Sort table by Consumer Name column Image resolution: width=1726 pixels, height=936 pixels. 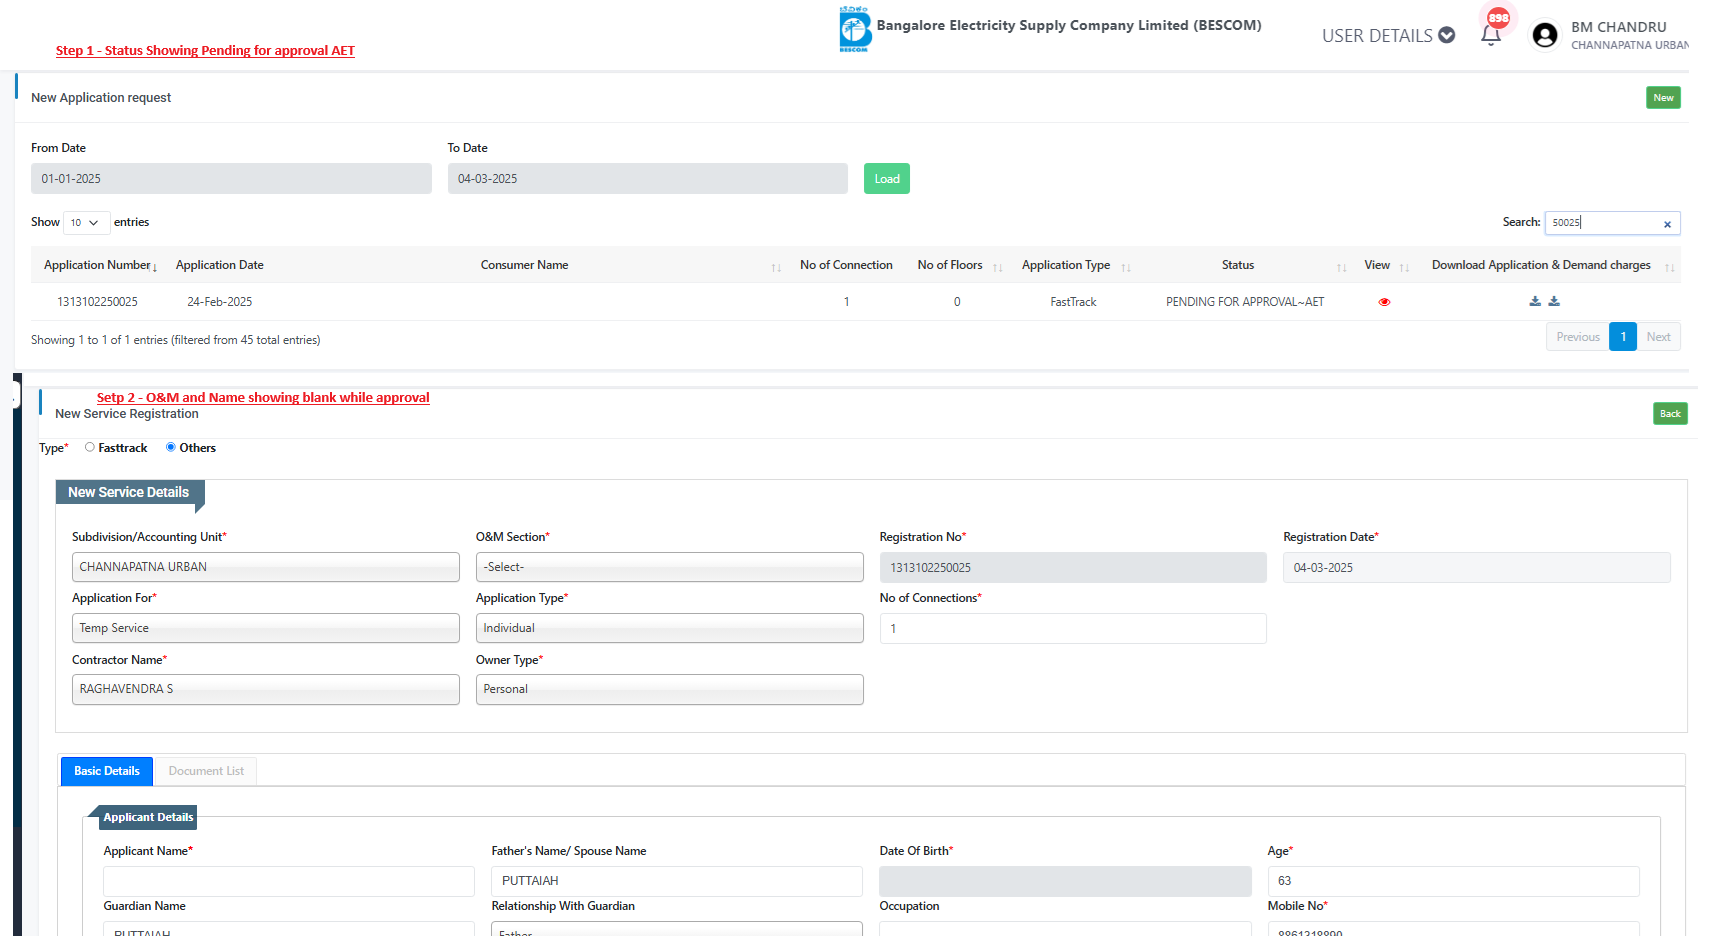[x=776, y=267]
